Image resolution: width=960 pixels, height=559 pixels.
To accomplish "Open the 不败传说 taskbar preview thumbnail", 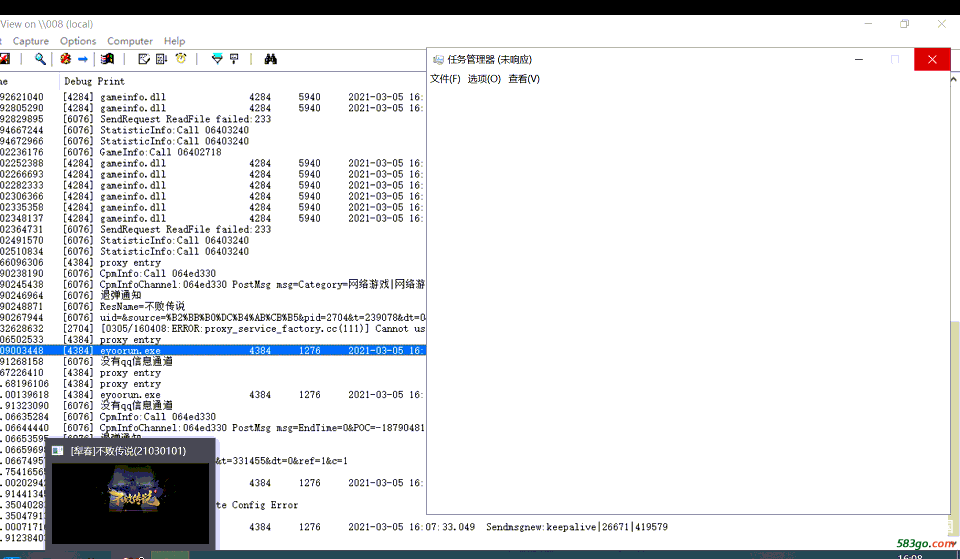I will click(x=130, y=503).
